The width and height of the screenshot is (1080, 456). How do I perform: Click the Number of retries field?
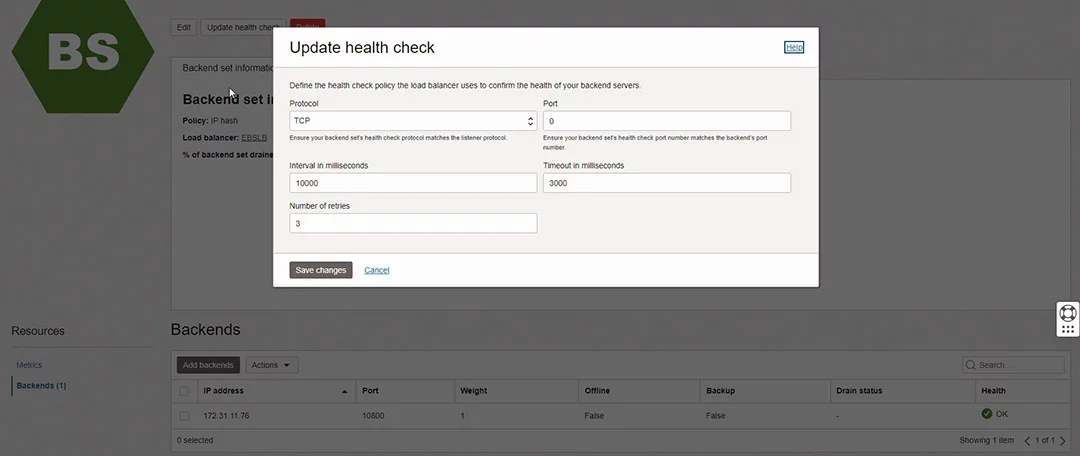(413, 223)
